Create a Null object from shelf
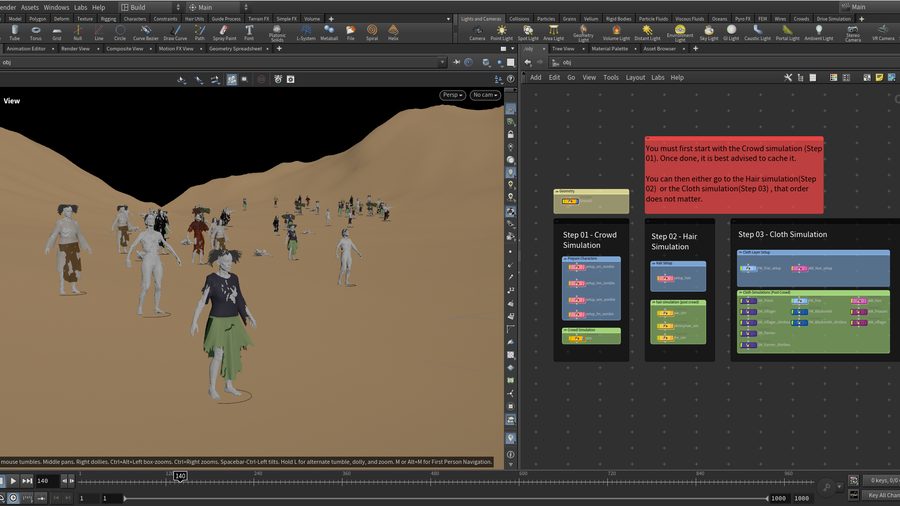 coord(77,32)
